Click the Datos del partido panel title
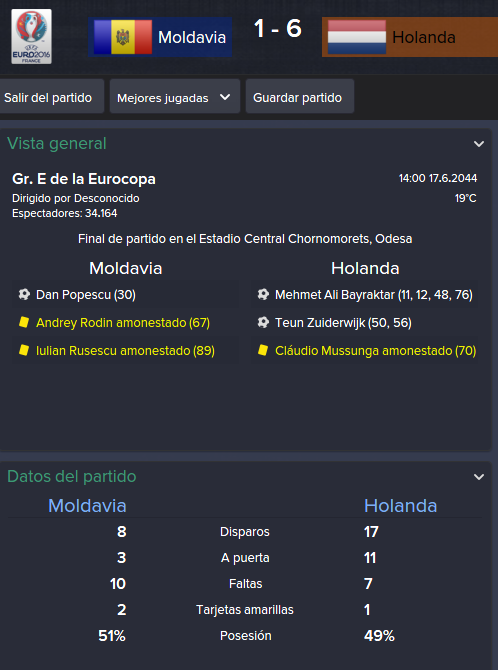The height and width of the screenshot is (670, 498). click(x=72, y=476)
